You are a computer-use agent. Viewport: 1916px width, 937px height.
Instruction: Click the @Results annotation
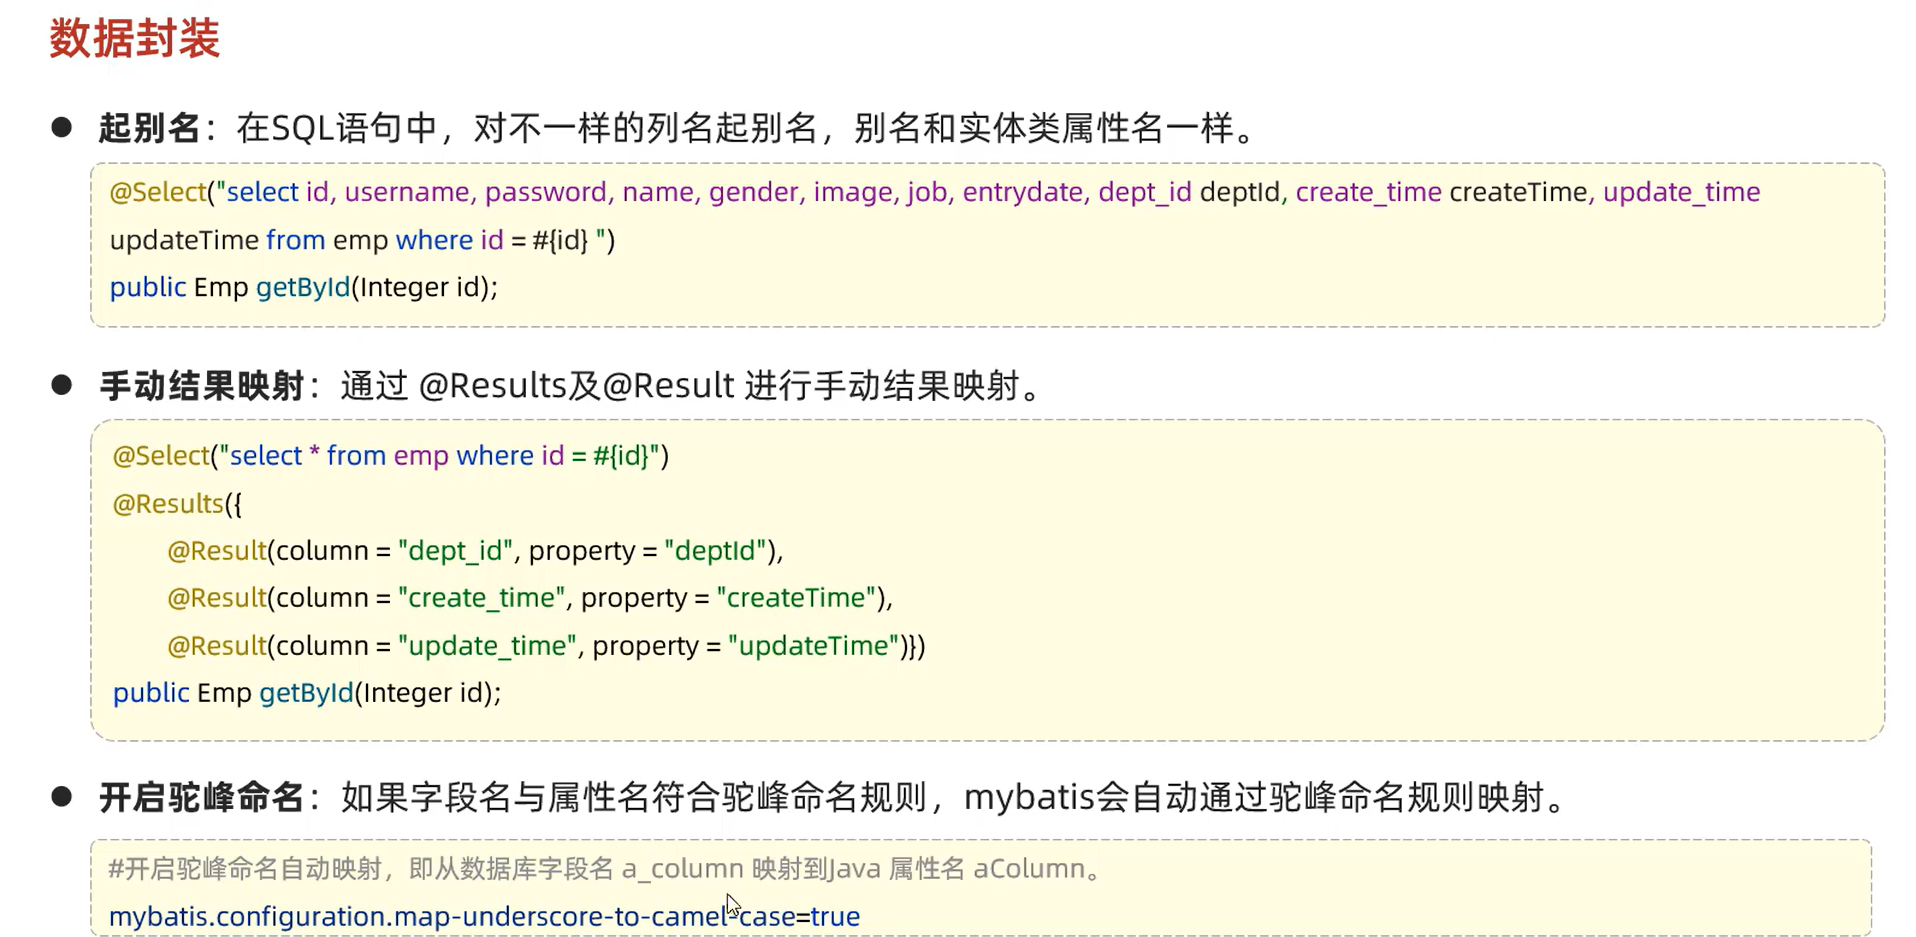tap(168, 503)
